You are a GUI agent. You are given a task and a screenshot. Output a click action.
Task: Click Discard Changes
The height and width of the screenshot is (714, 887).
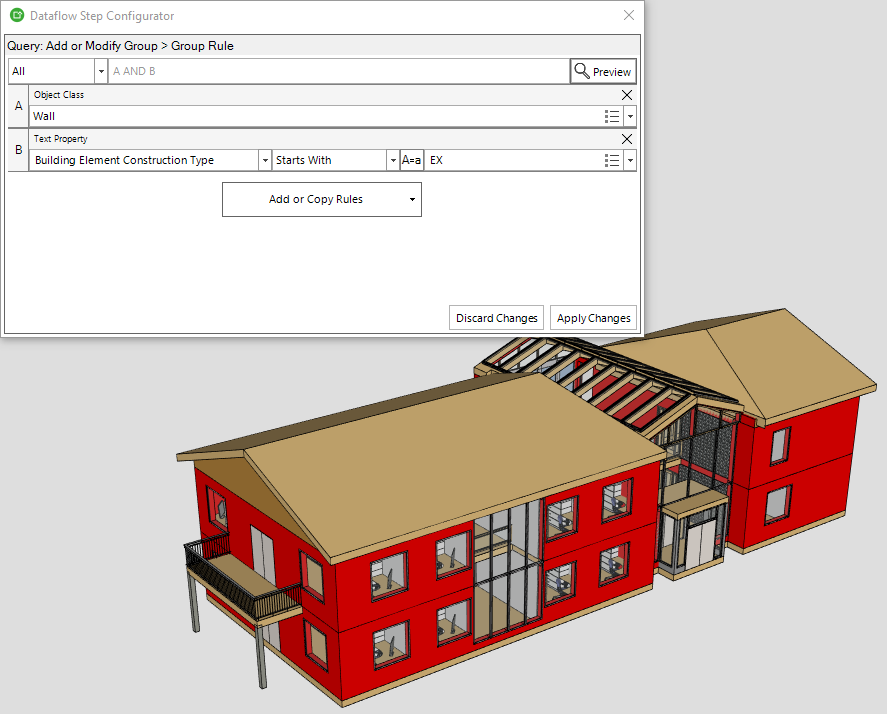pyautogui.click(x=497, y=318)
